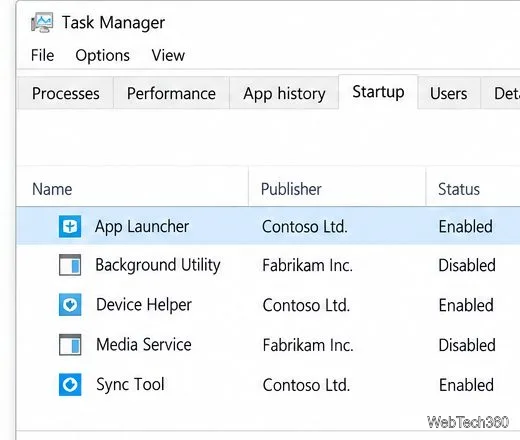Open the File menu

(42, 55)
